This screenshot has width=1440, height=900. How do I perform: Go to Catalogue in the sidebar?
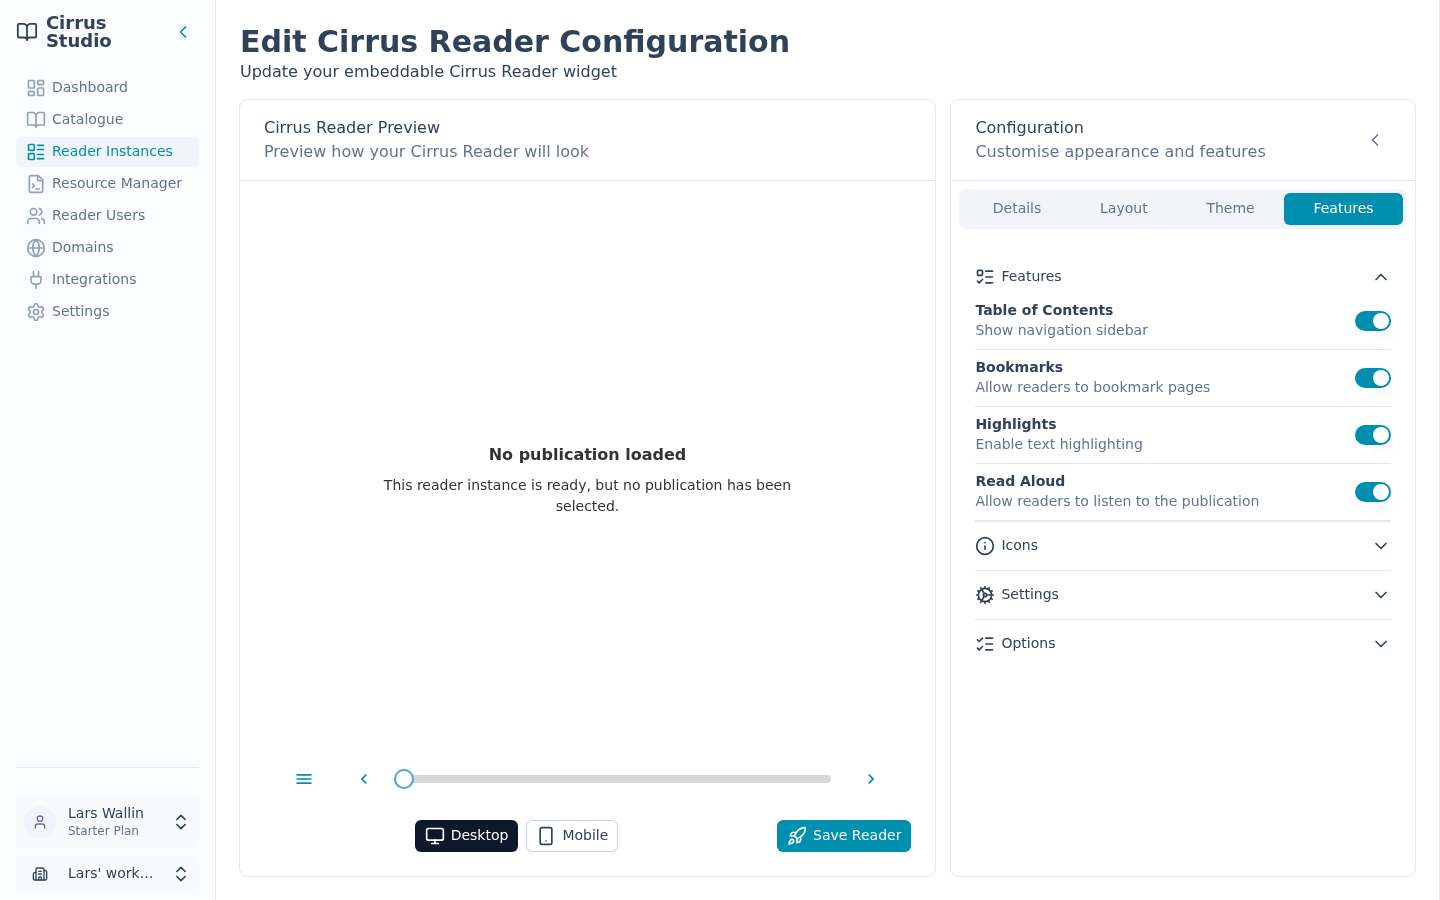(107, 119)
